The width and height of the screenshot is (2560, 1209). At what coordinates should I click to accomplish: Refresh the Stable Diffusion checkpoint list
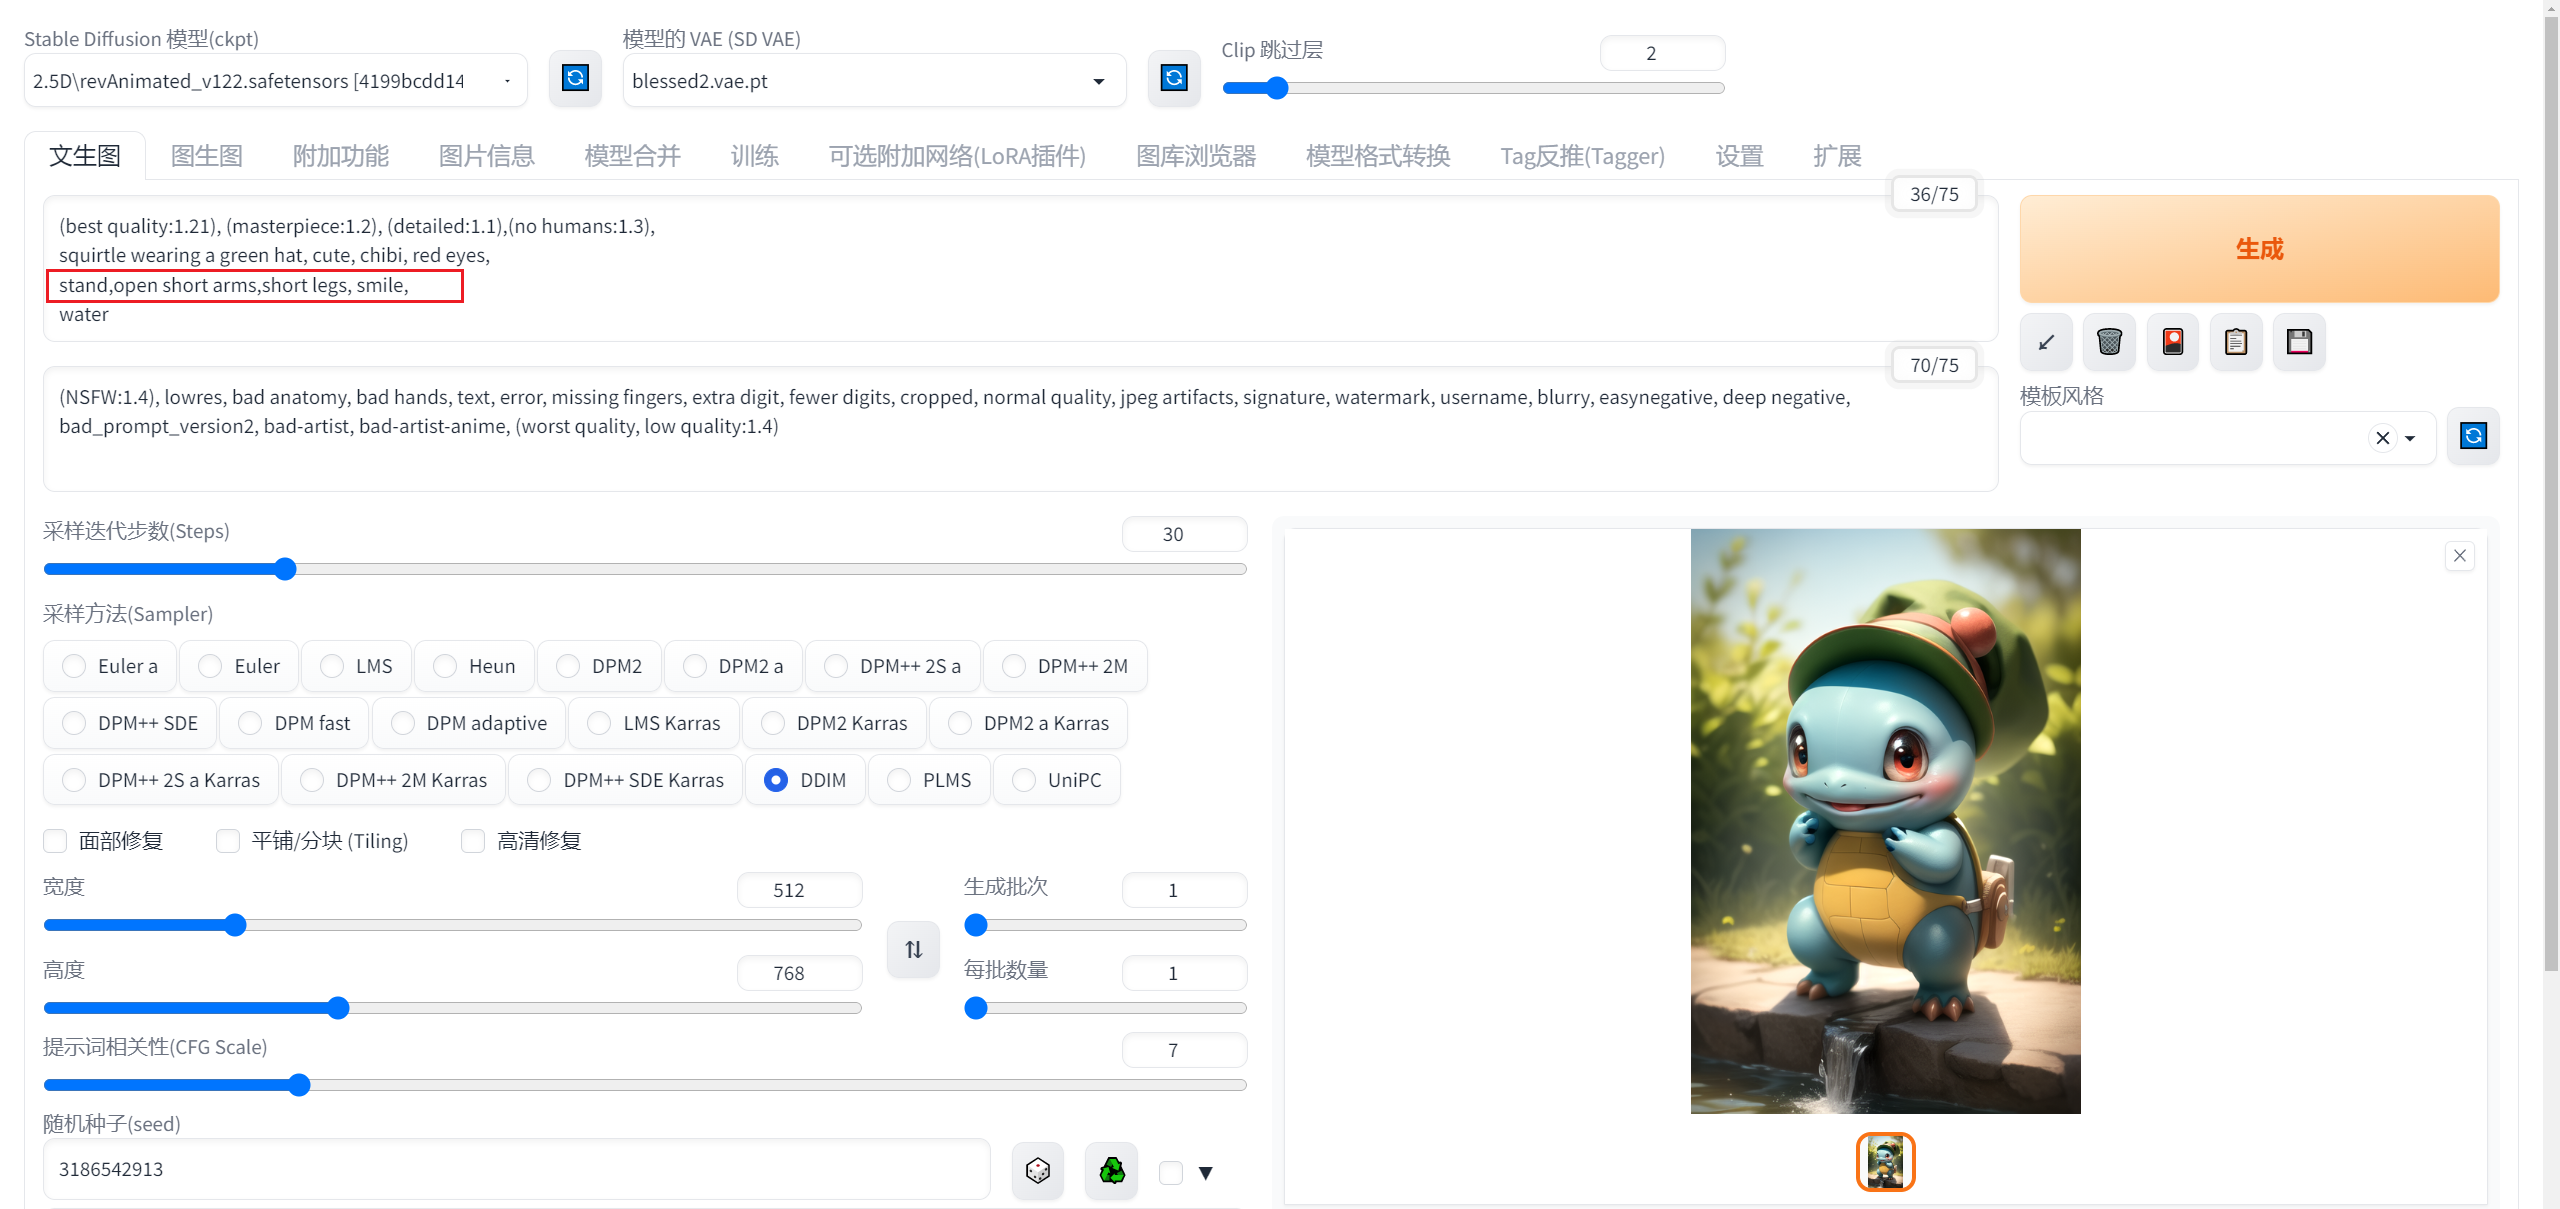pyautogui.click(x=575, y=79)
